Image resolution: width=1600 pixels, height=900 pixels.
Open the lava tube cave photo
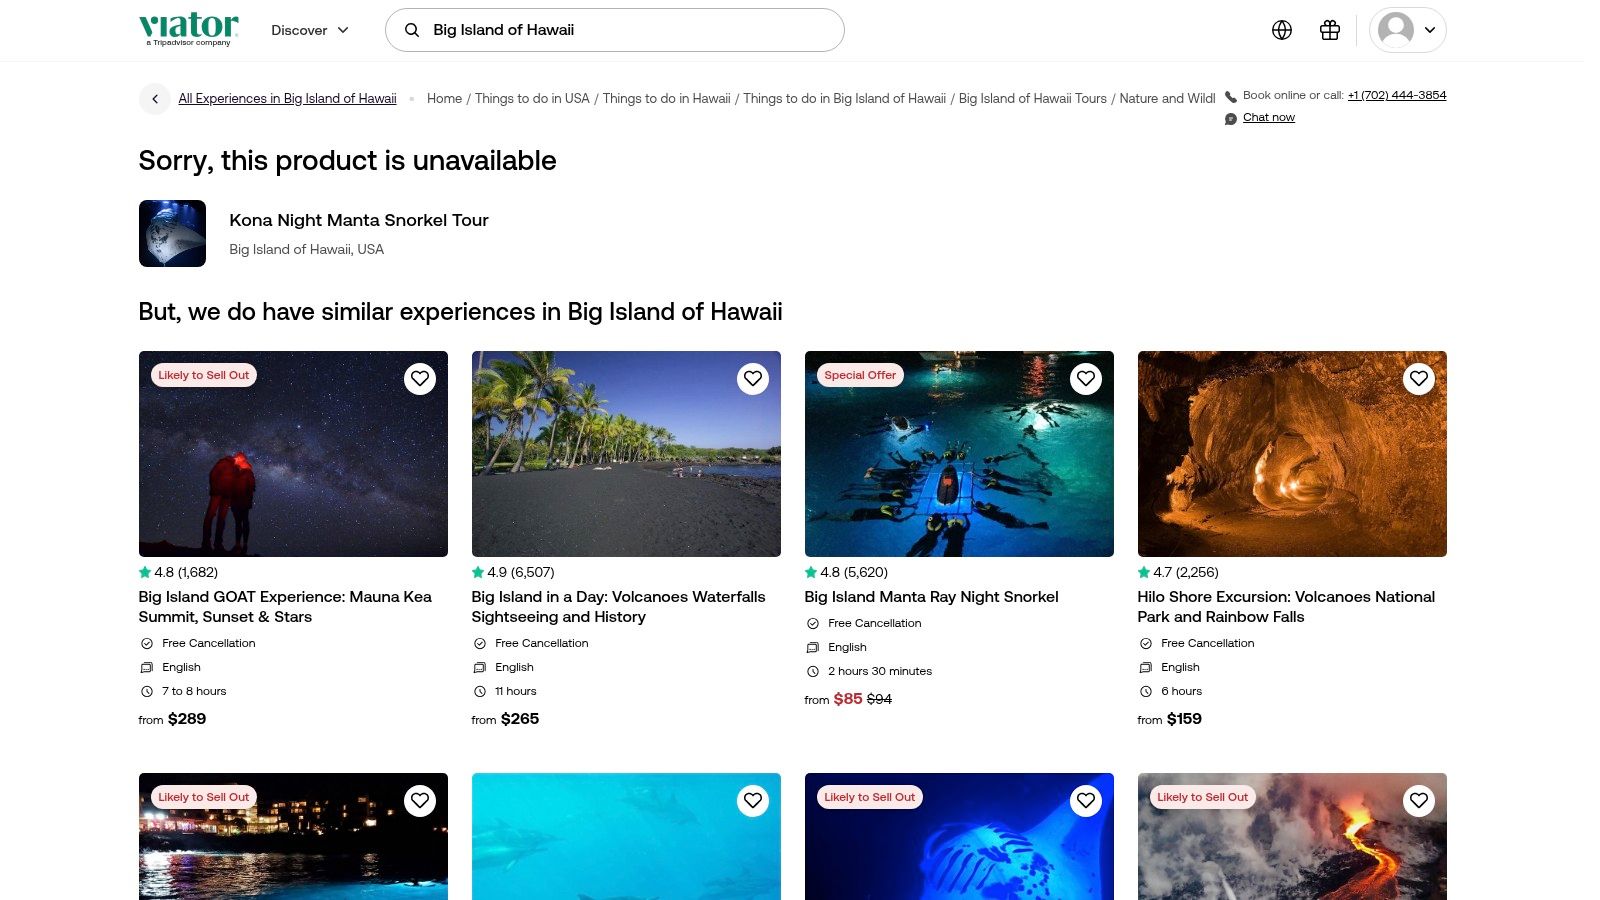[1292, 454]
